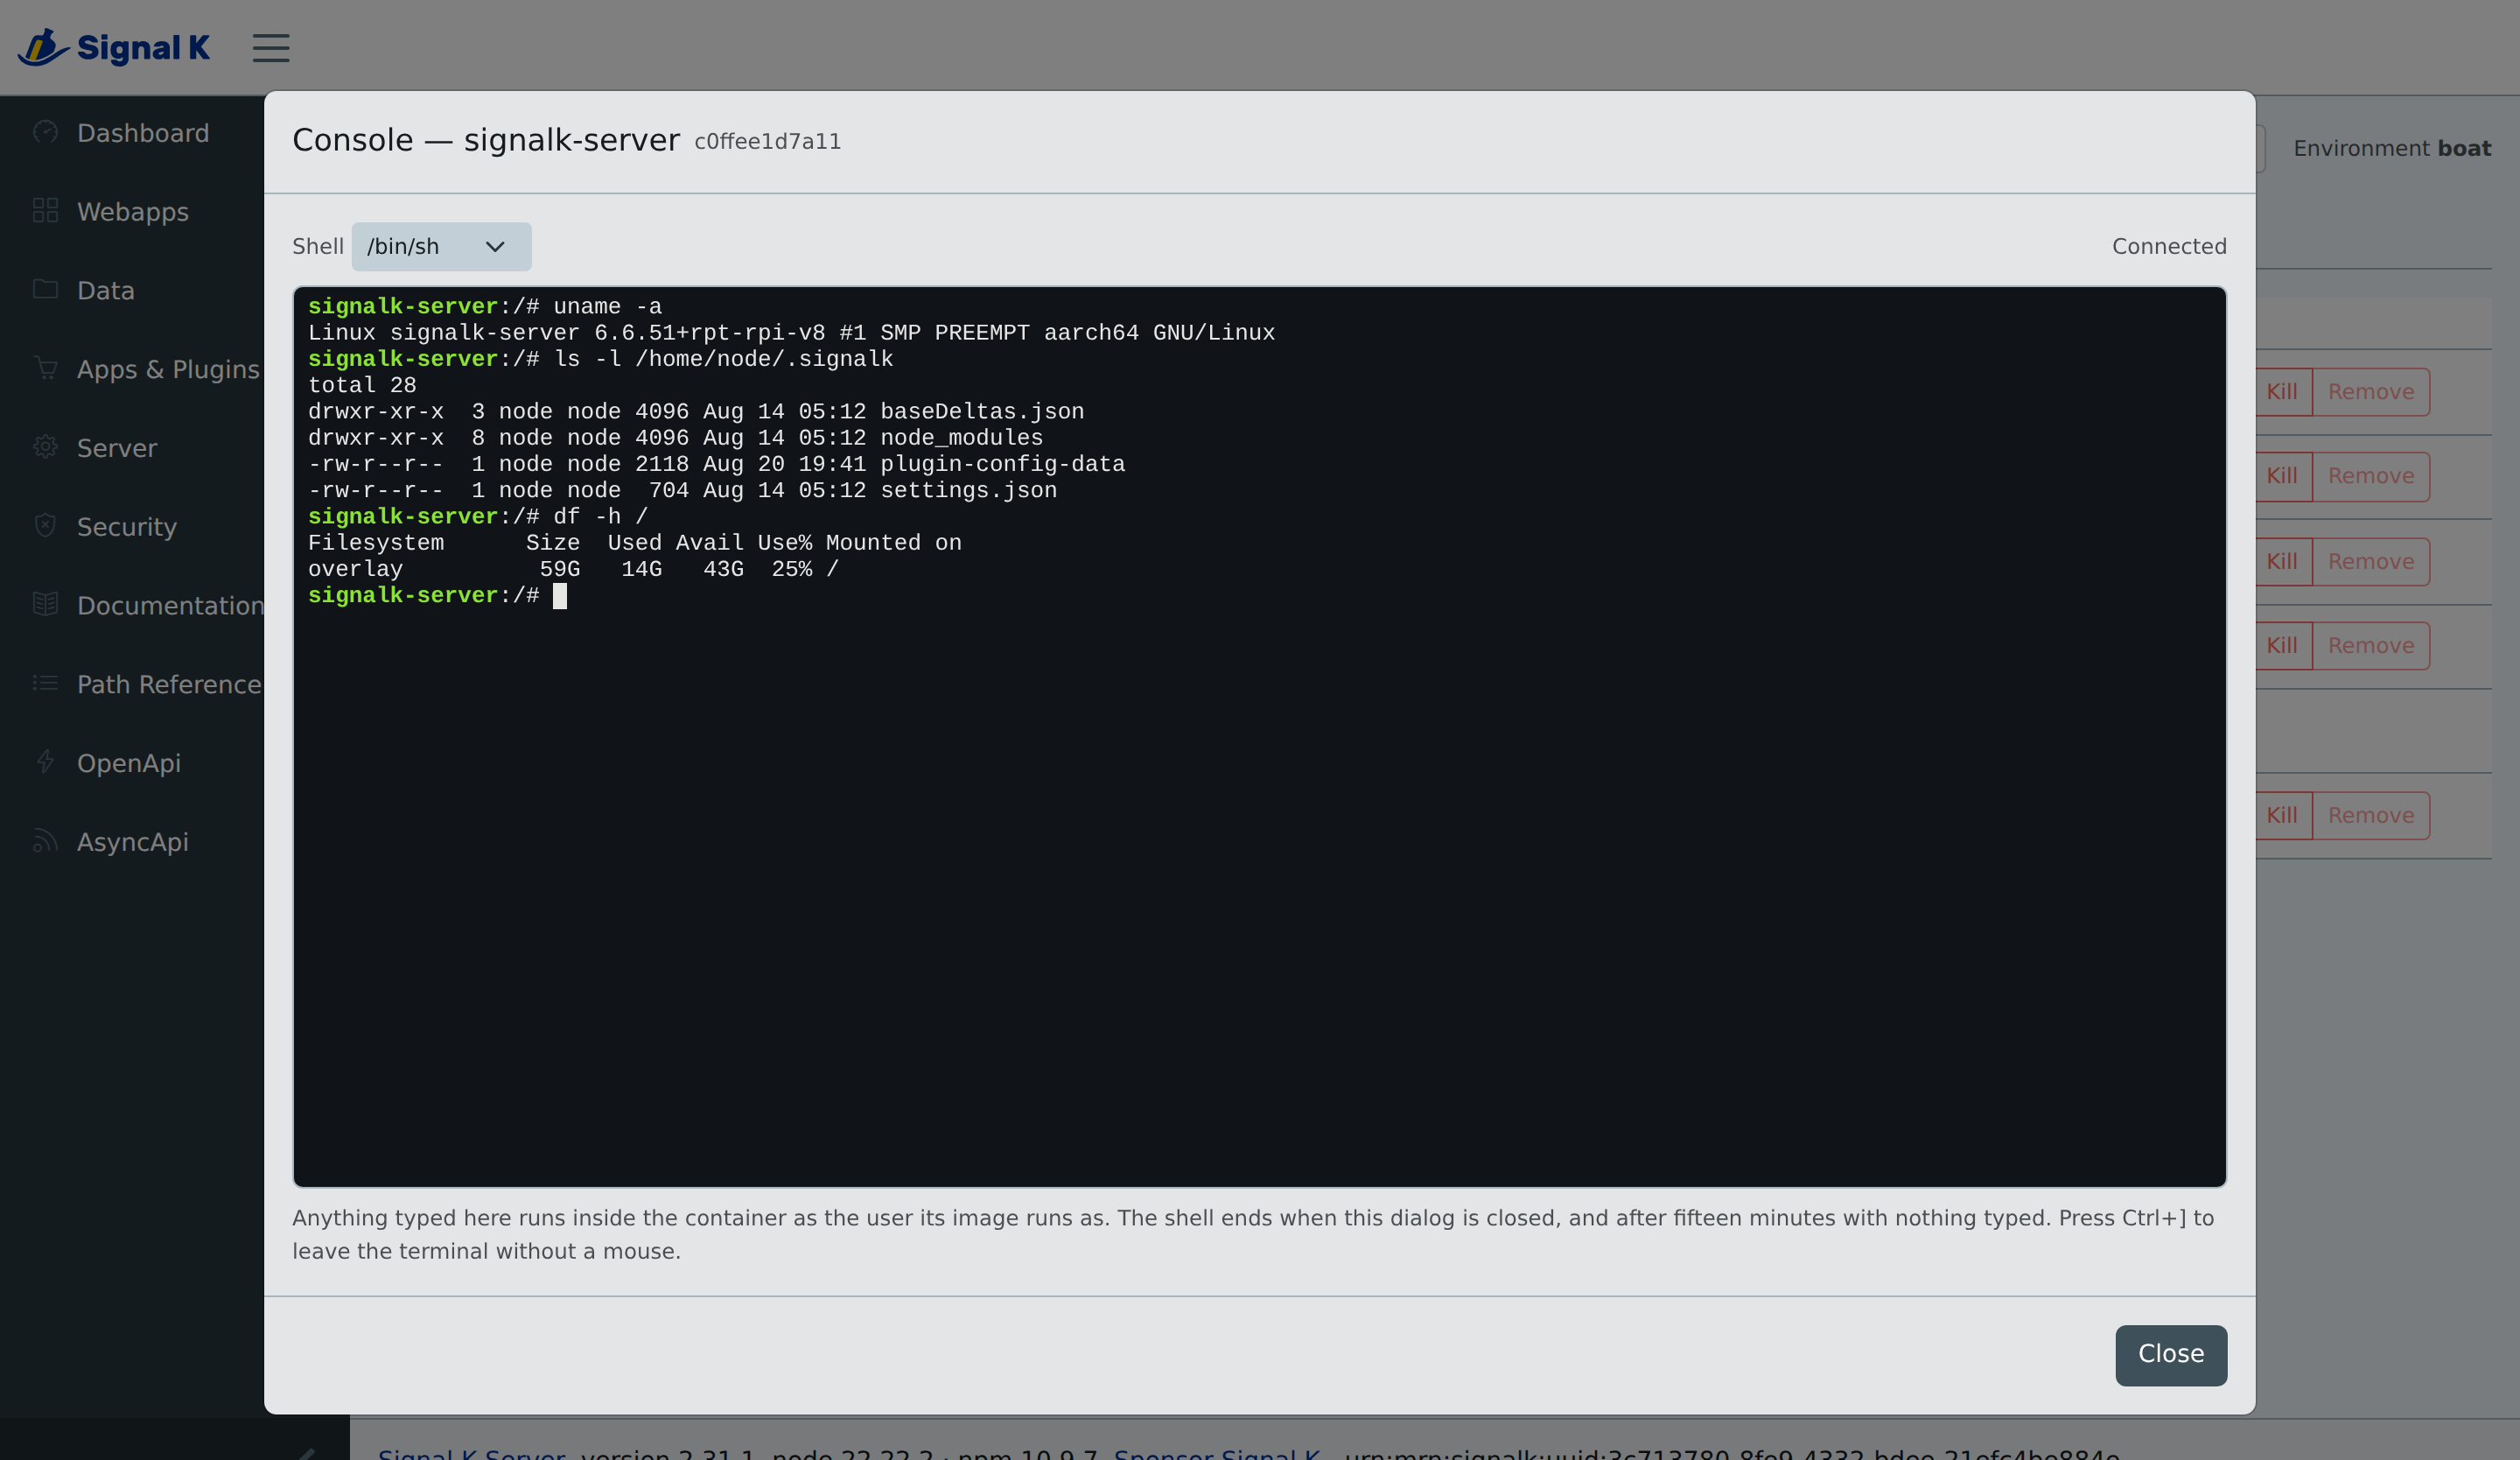This screenshot has width=2520, height=1460.
Task: Click the 'Environment boat' label behind the dialog
Action: (x=2391, y=148)
